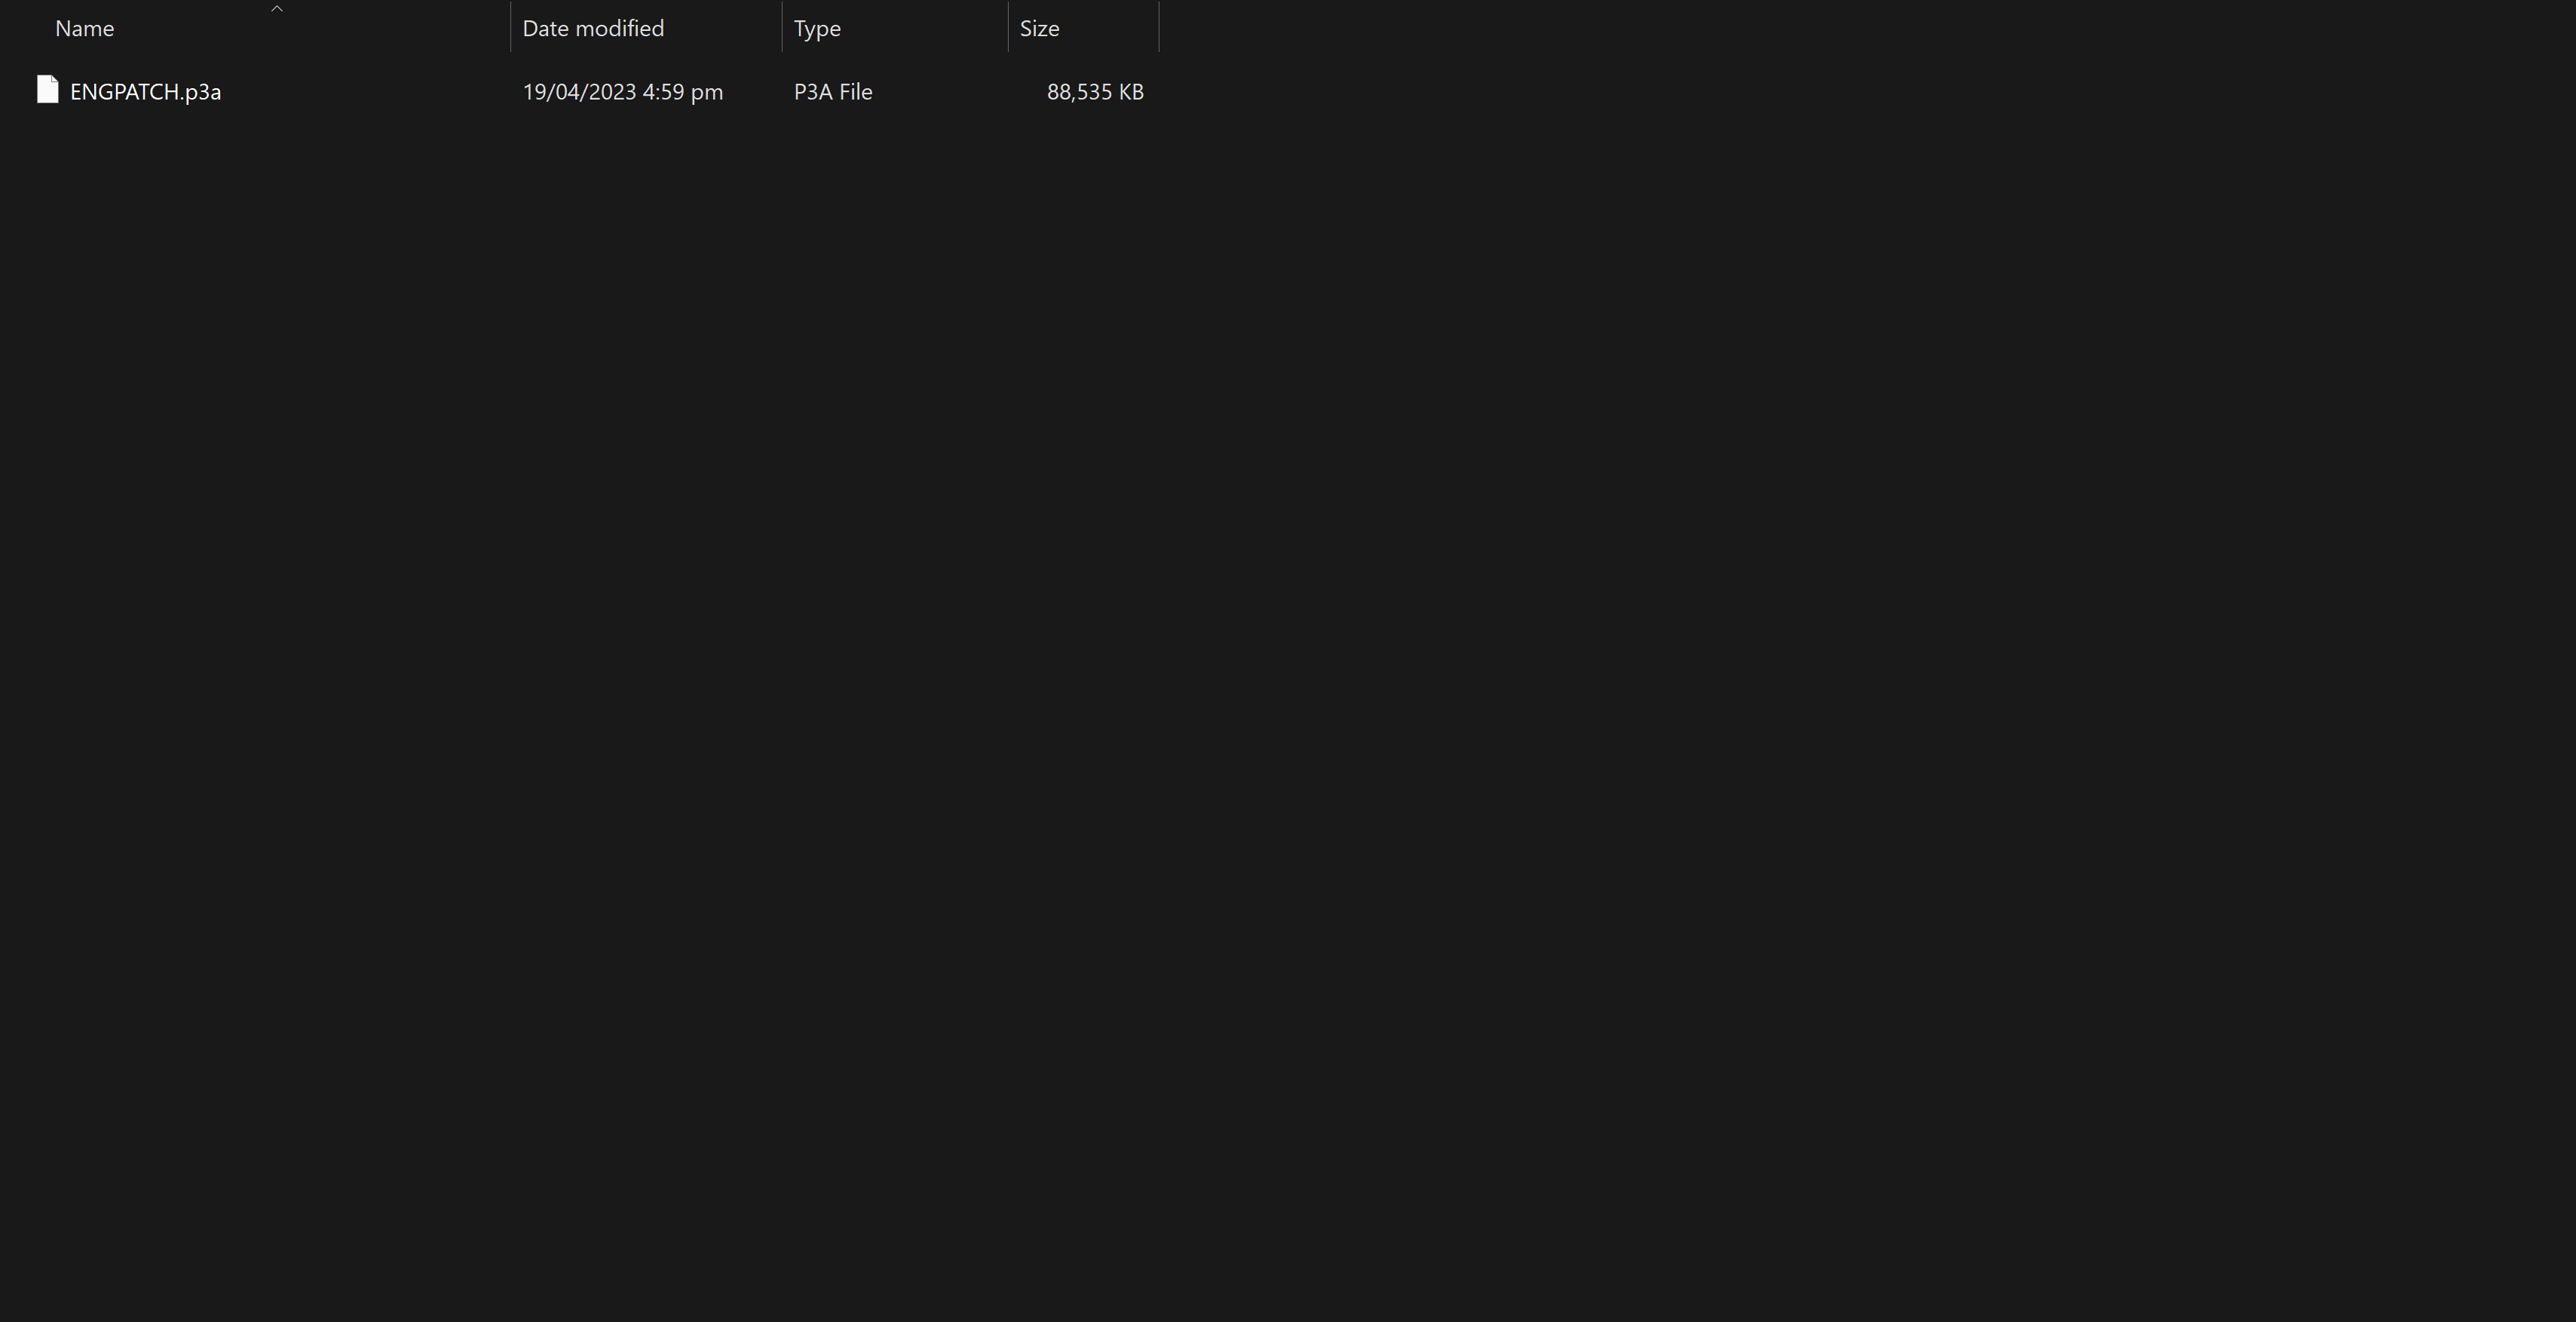Select the ENGPATCH.p3a file name
Viewport: 2576px width, 1322px height.
pos(145,92)
